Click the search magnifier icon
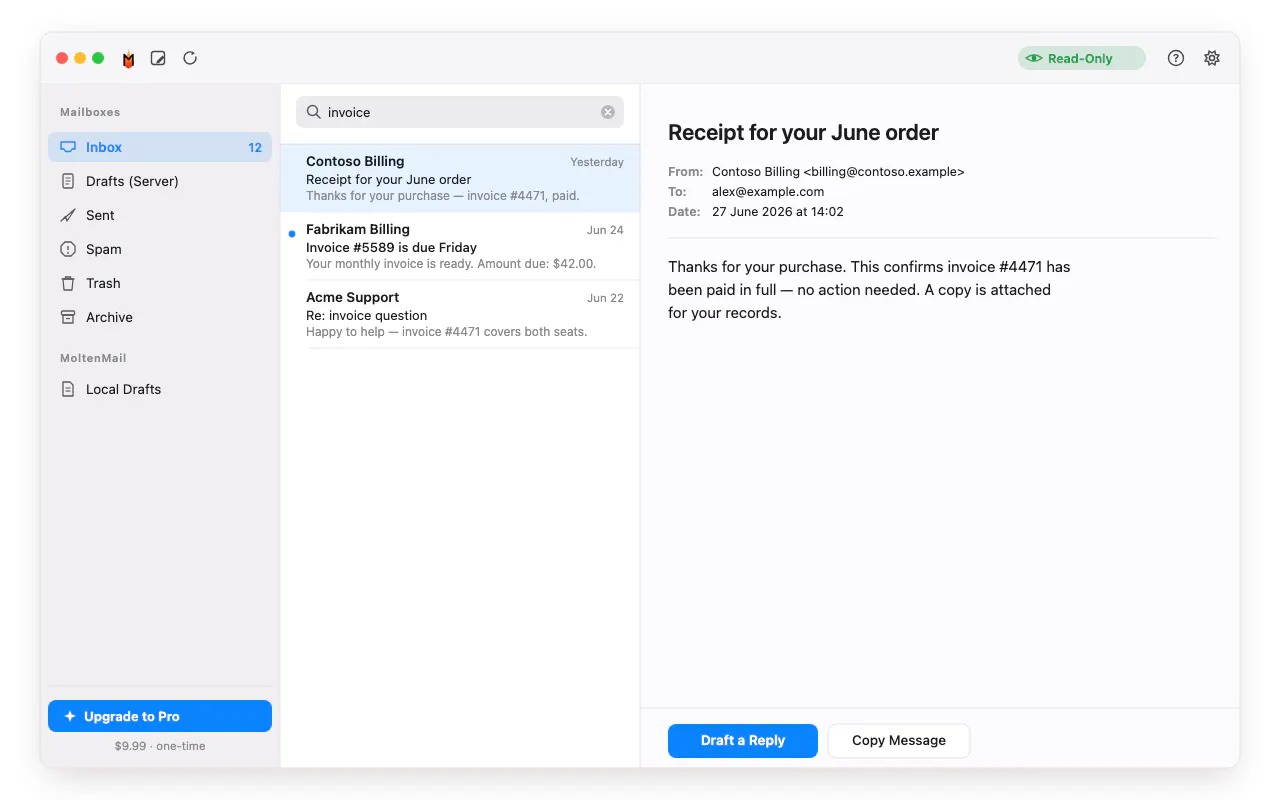This screenshot has height=800, width=1280. click(x=313, y=112)
